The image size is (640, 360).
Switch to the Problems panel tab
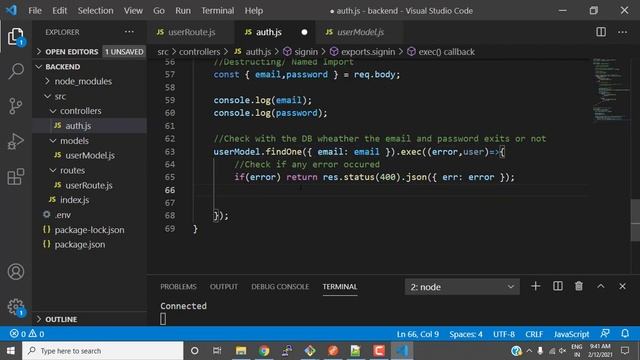pyautogui.click(x=178, y=287)
